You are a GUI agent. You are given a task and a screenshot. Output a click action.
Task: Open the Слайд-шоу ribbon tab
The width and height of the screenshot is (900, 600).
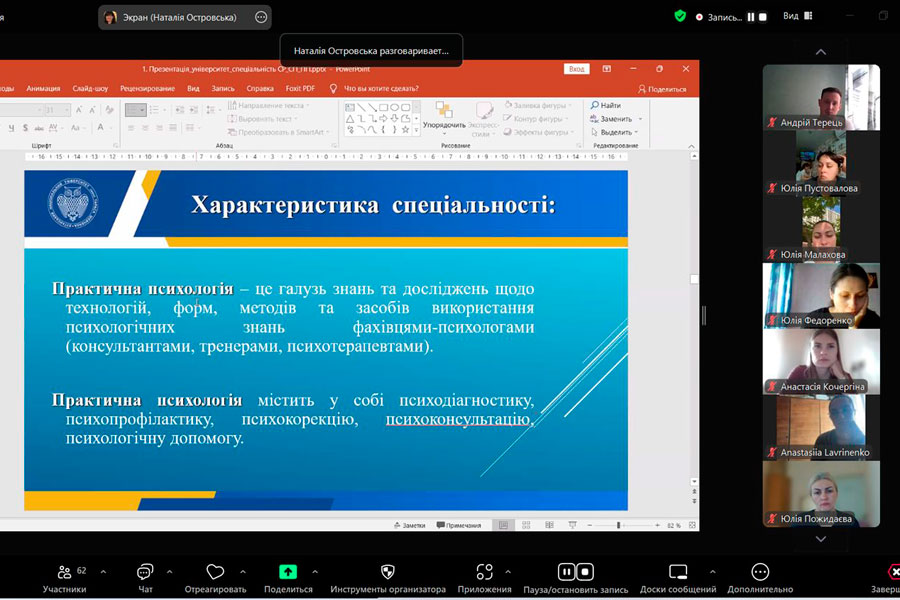click(91, 89)
